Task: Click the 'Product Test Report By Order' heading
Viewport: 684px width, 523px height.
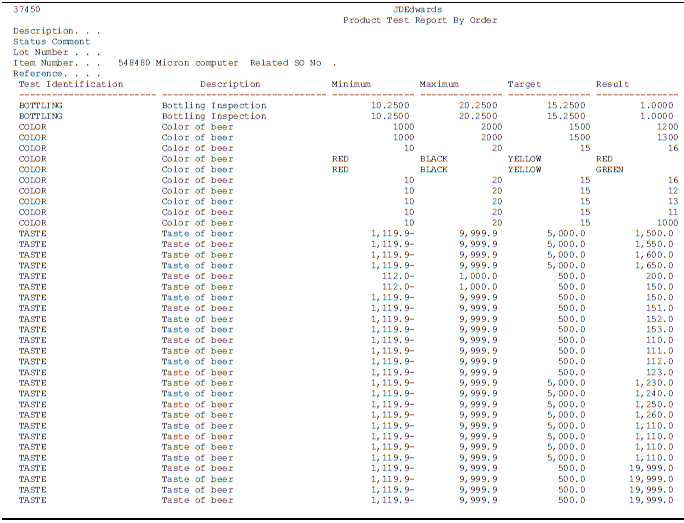Action: 420,20
